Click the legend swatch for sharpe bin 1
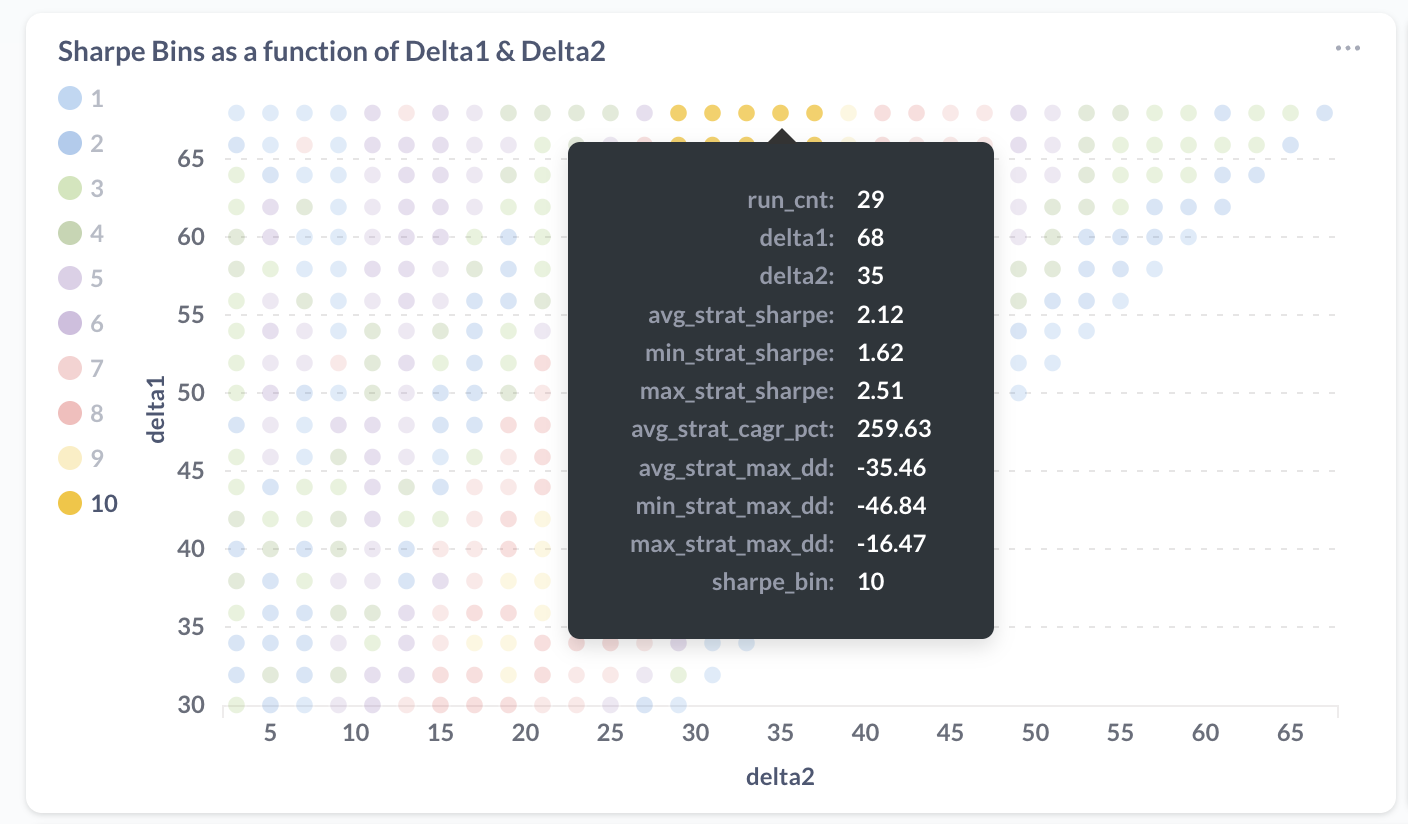The height and width of the screenshot is (824, 1408). pyautogui.click(x=68, y=98)
